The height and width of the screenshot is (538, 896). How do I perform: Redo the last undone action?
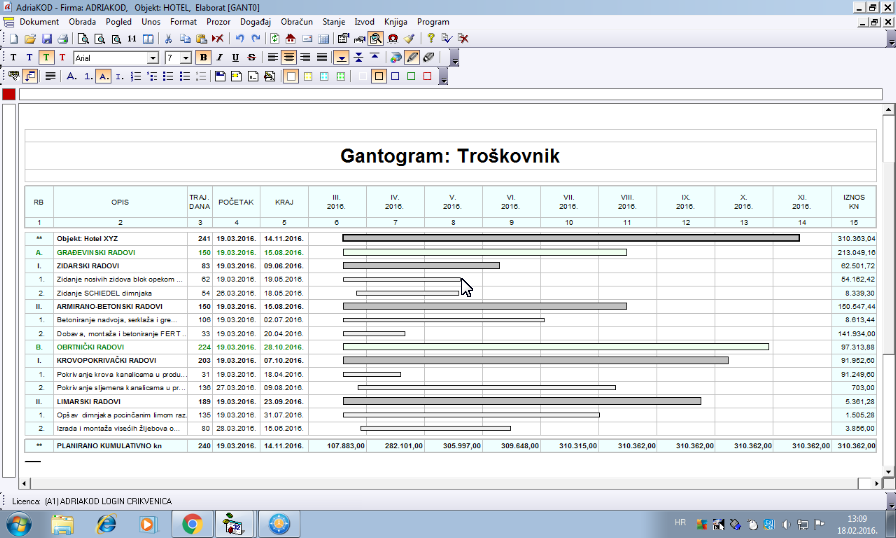point(256,39)
